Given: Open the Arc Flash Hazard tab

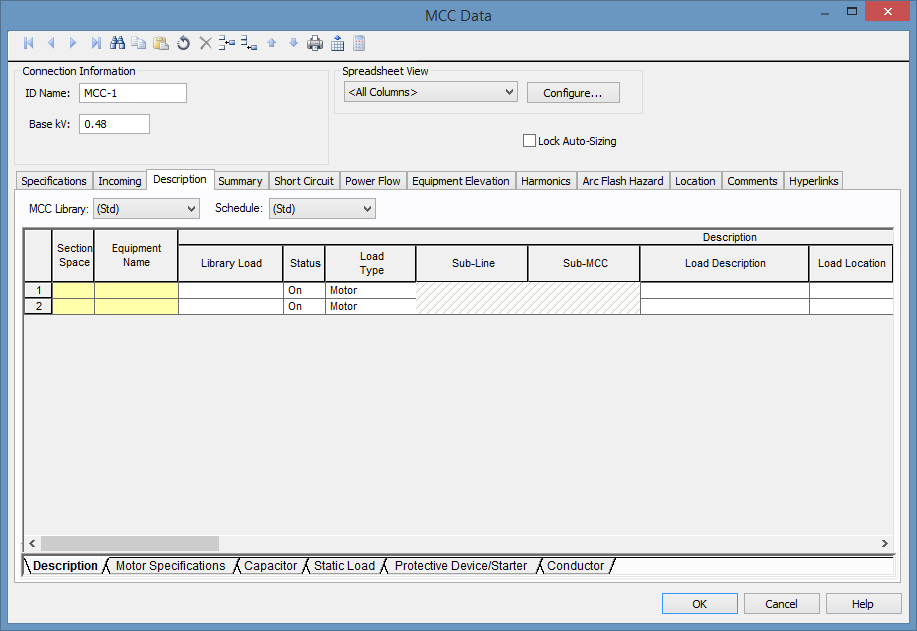Looking at the screenshot, I should 623,181.
